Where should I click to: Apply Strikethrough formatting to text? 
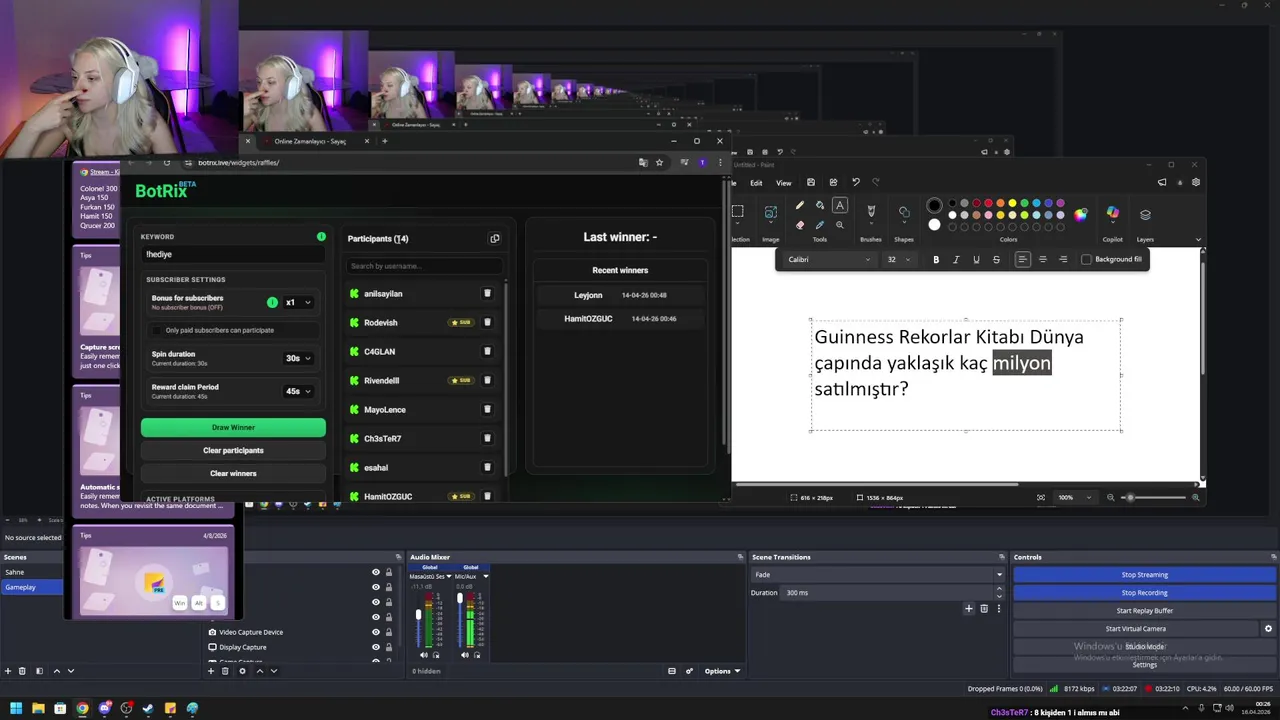(x=996, y=259)
